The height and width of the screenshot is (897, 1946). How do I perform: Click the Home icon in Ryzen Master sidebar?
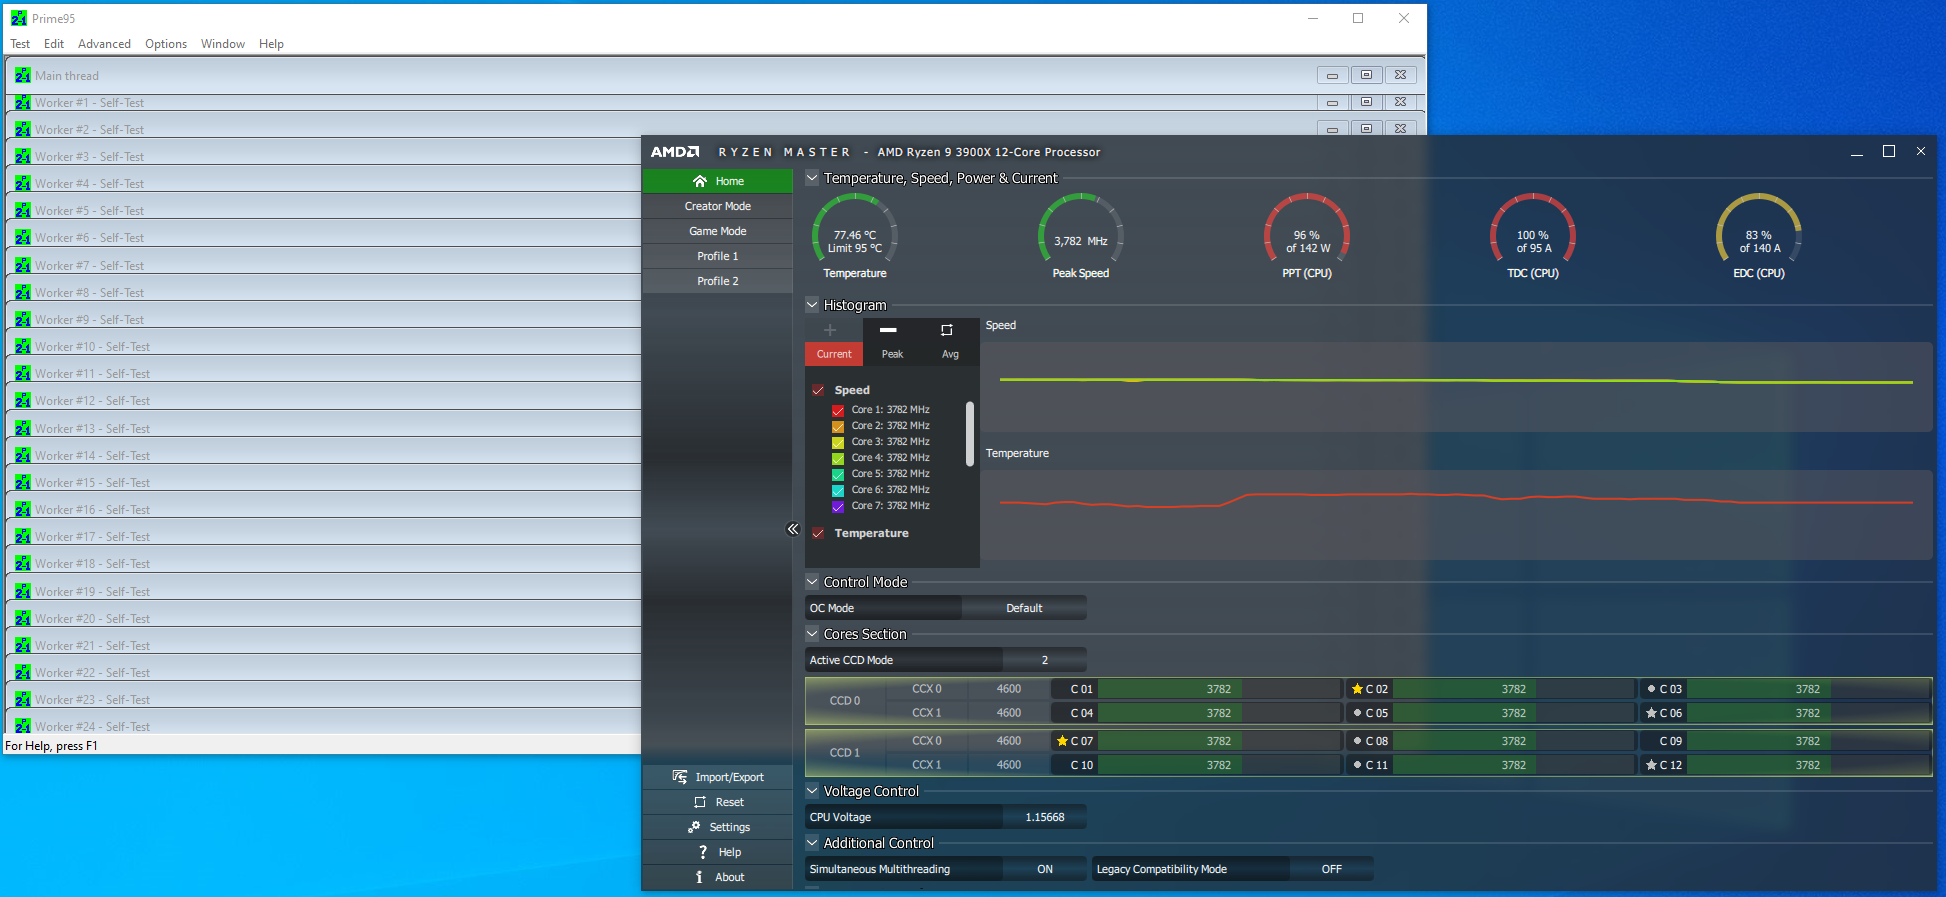pyautogui.click(x=700, y=181)
